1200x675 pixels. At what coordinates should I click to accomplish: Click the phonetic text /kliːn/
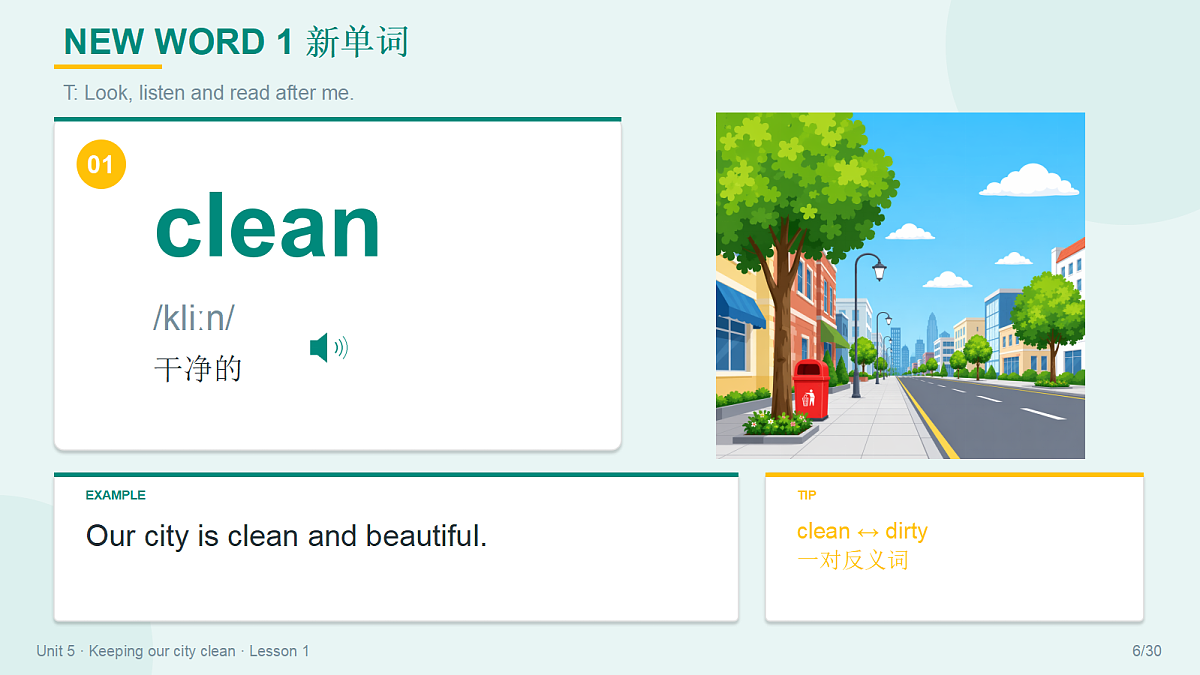[x=194, y=318]
